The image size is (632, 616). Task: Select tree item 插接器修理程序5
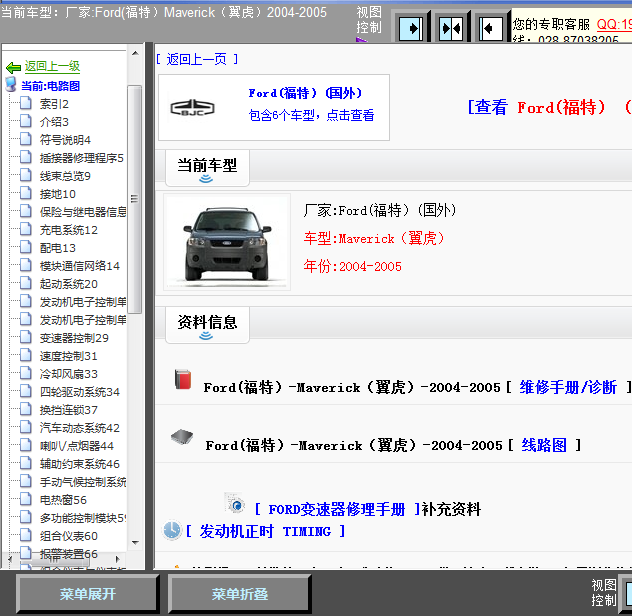coord(81,158)
